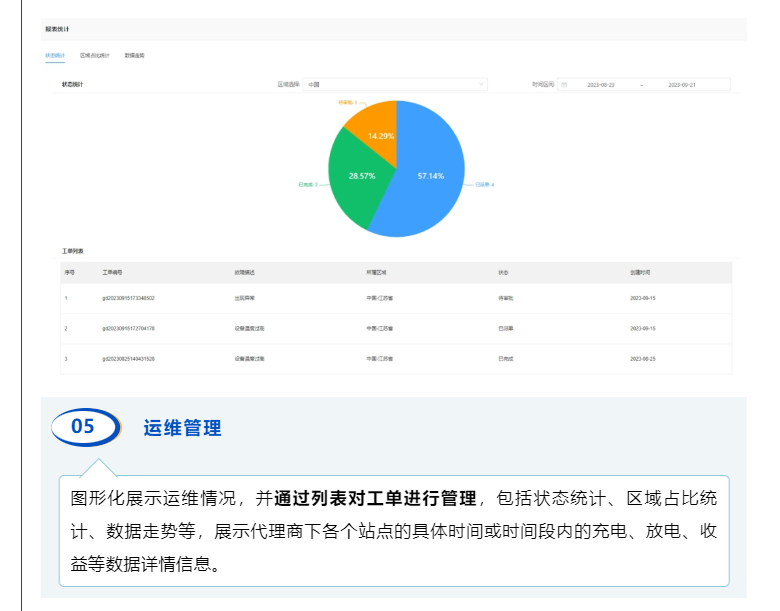Click the calendar icon in the date range field
Image resolution: width=780 pixels, height=611 pixels.
[x=564, y=85]
